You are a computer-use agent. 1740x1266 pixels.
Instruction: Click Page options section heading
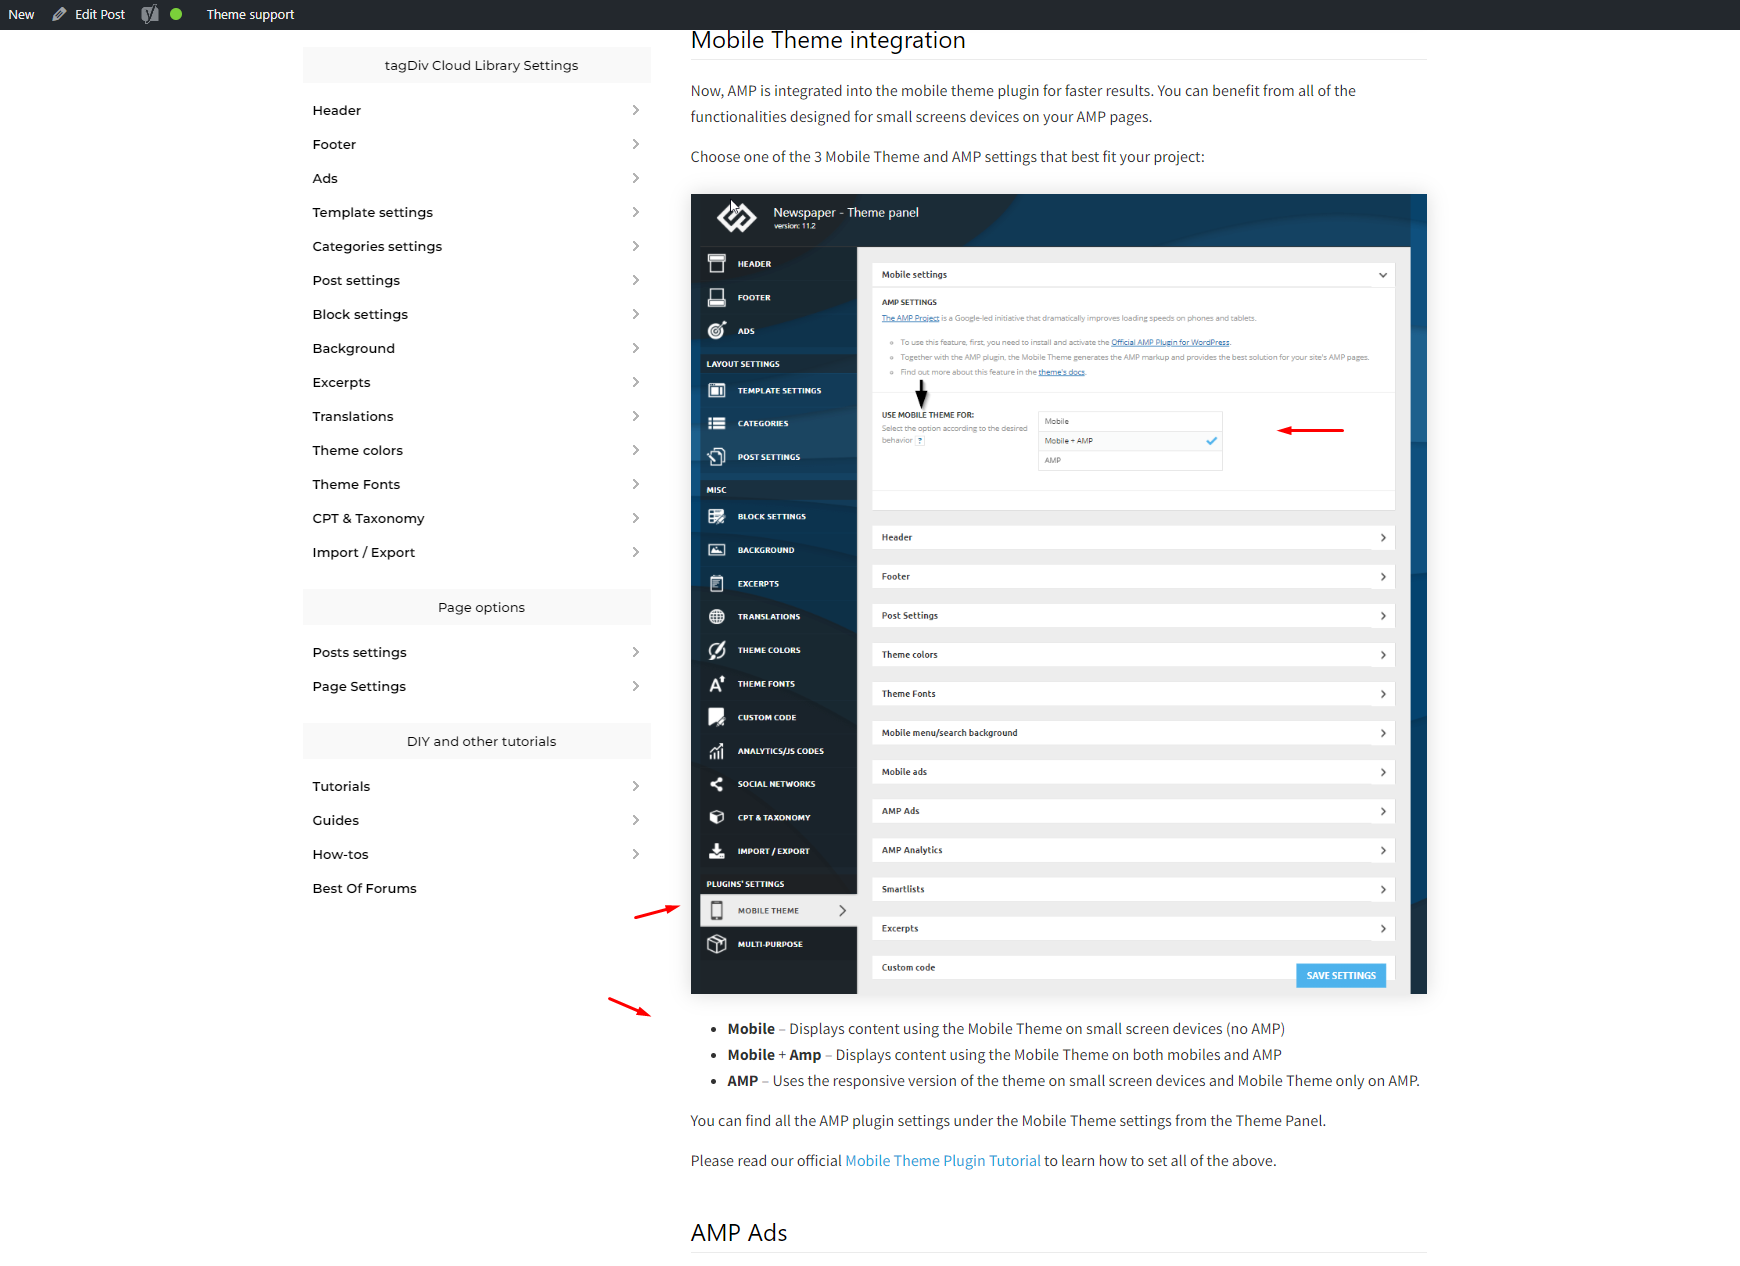(481, 607)
